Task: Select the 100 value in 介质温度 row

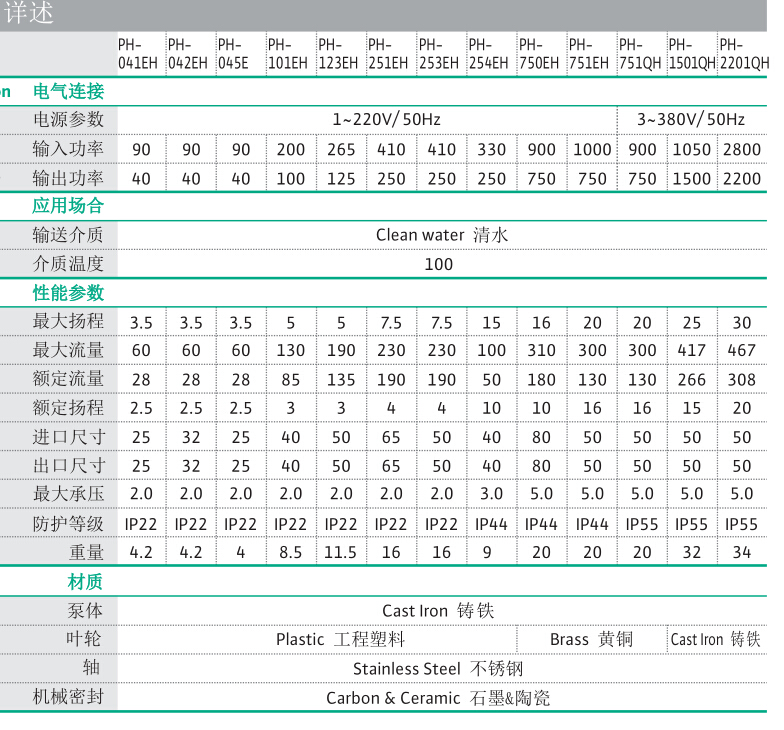Action: coord(438,264)
